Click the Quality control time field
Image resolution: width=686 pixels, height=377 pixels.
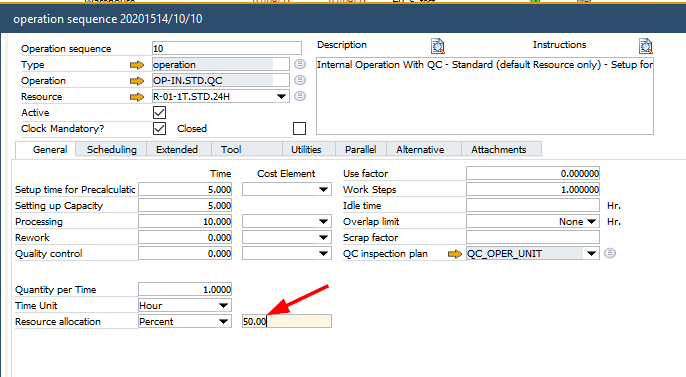[x=185, y=254]
